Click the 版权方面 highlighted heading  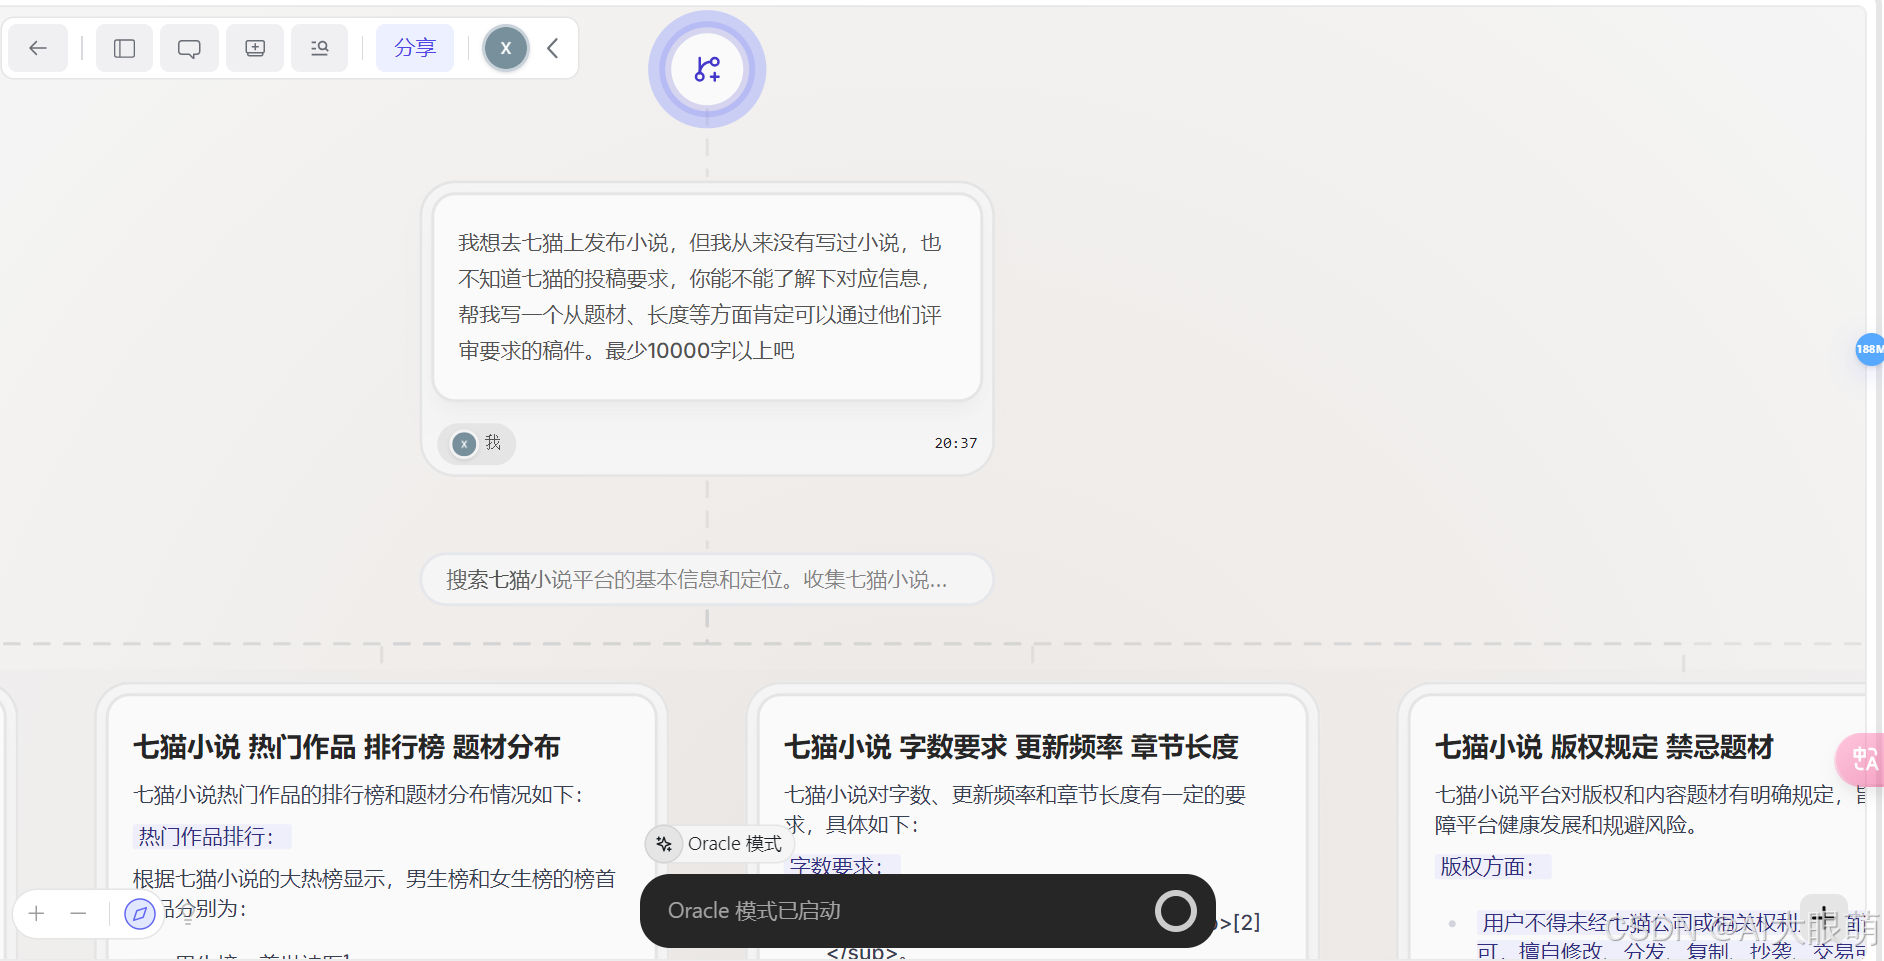[x=1493, y=866]
